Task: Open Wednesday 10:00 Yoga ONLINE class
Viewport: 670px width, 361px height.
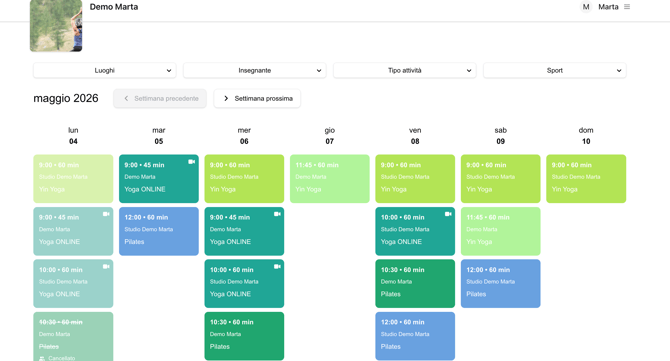Action: pyautogui.click(x=244, y=284)
